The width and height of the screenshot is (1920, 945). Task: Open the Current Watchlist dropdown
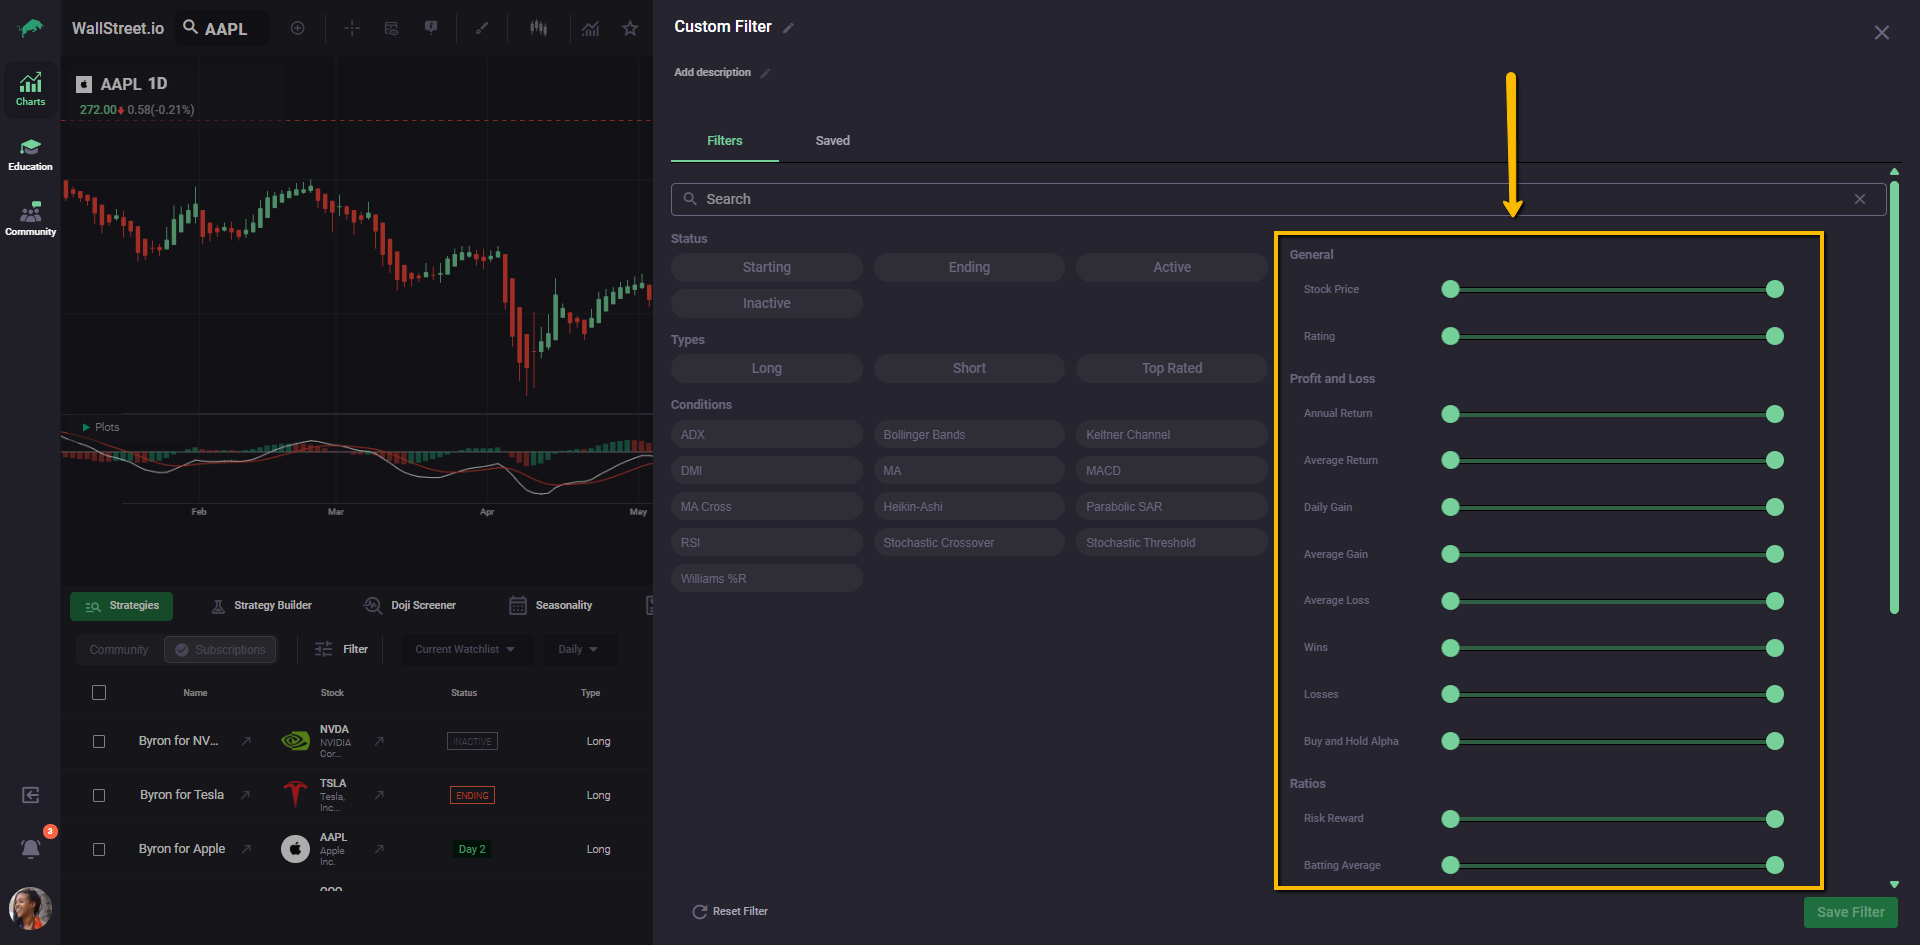point(465,649)
